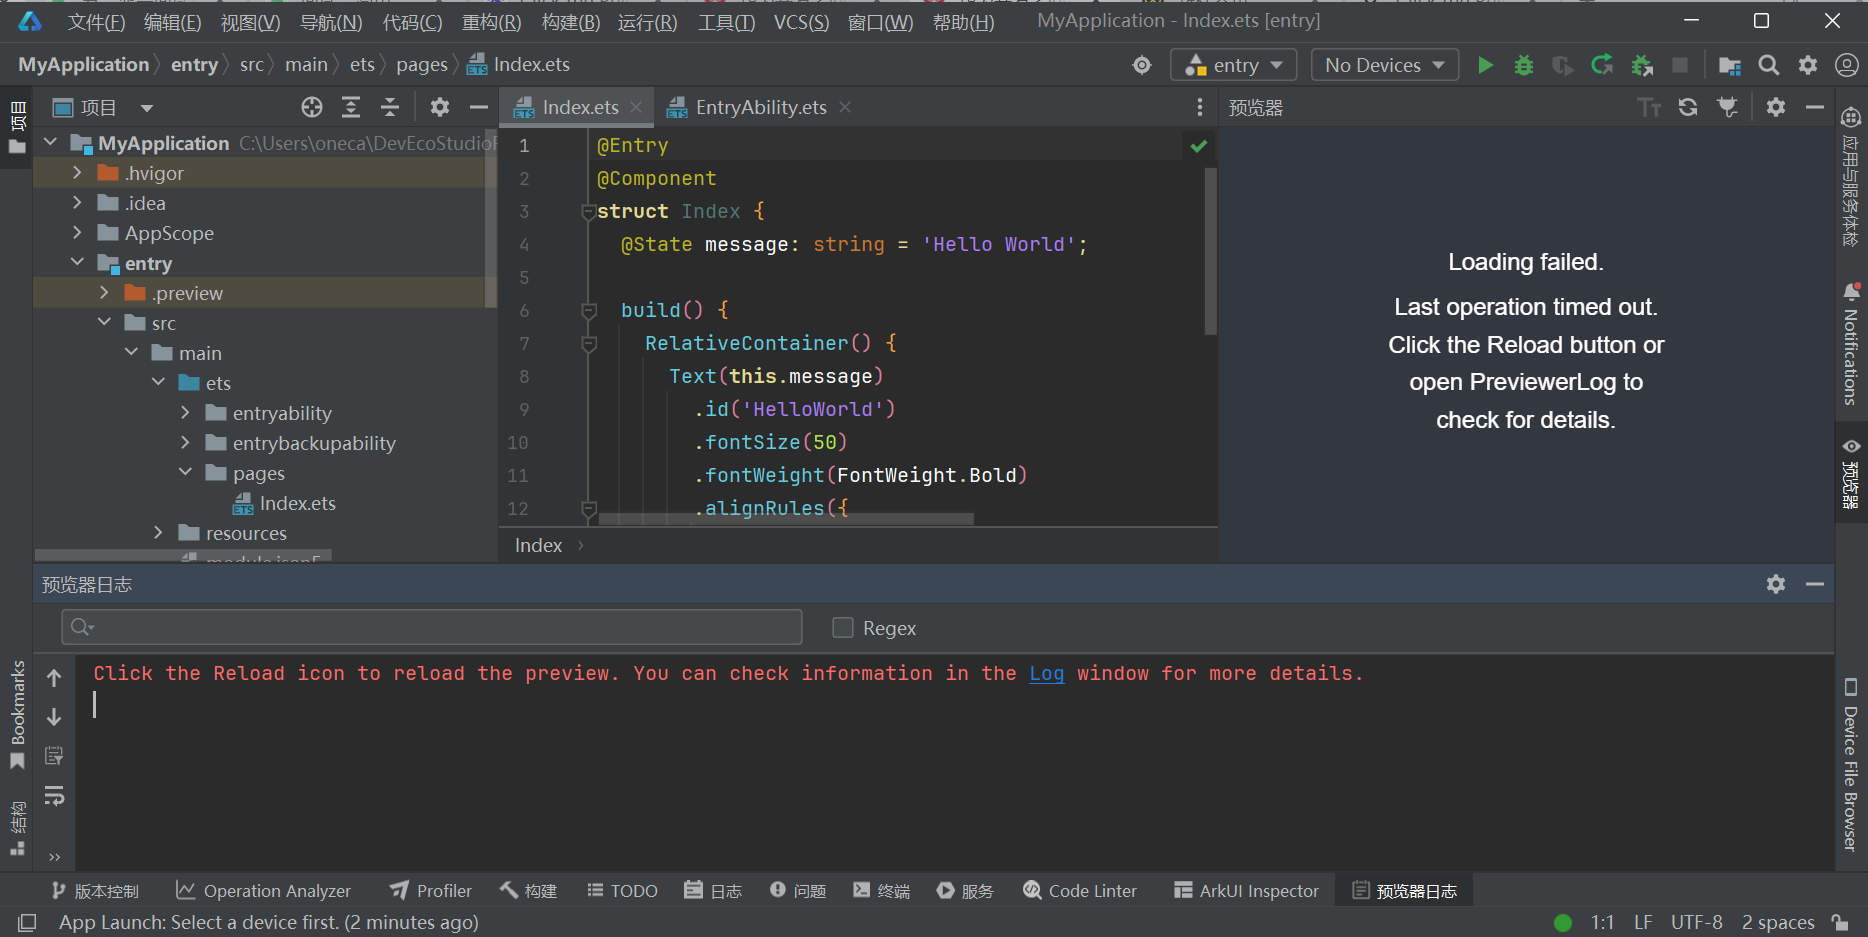Click the green inspection checkmark in editor

pos(1199,146)
